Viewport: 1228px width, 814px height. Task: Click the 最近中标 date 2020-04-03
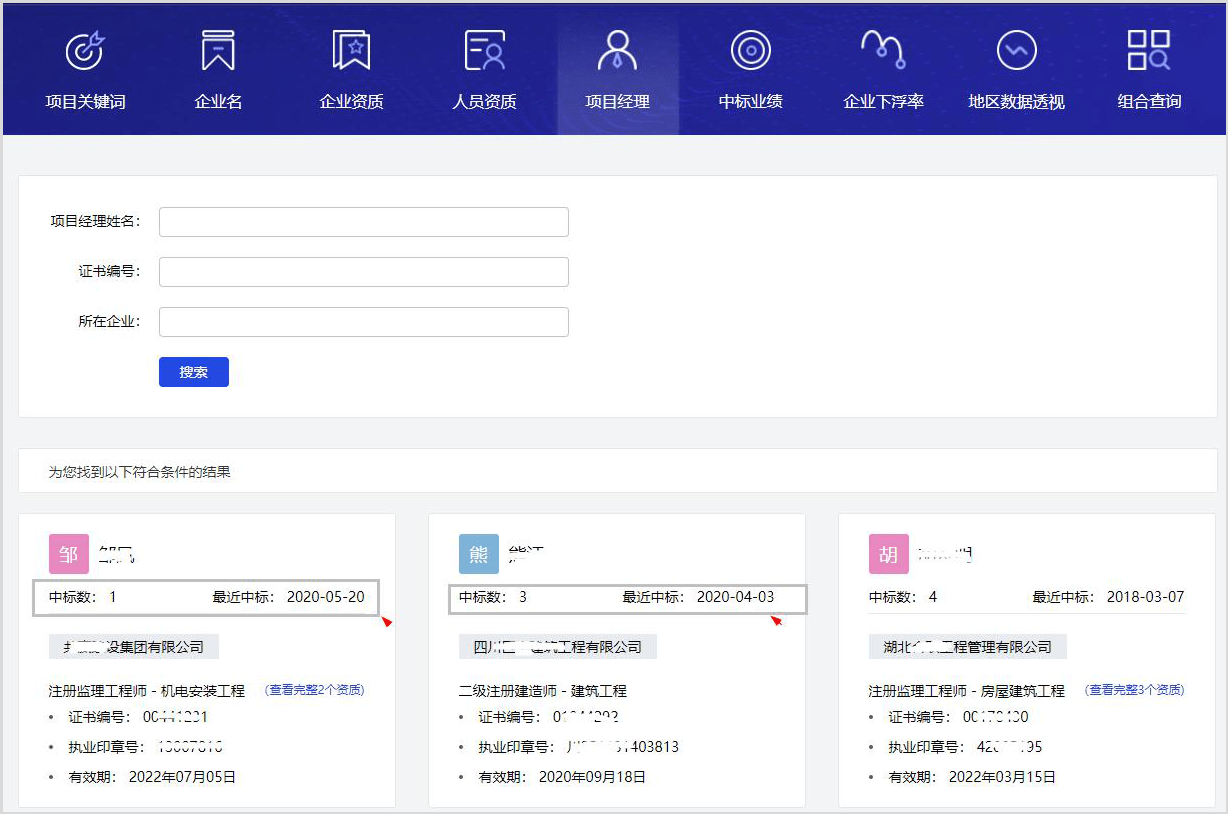736,597
